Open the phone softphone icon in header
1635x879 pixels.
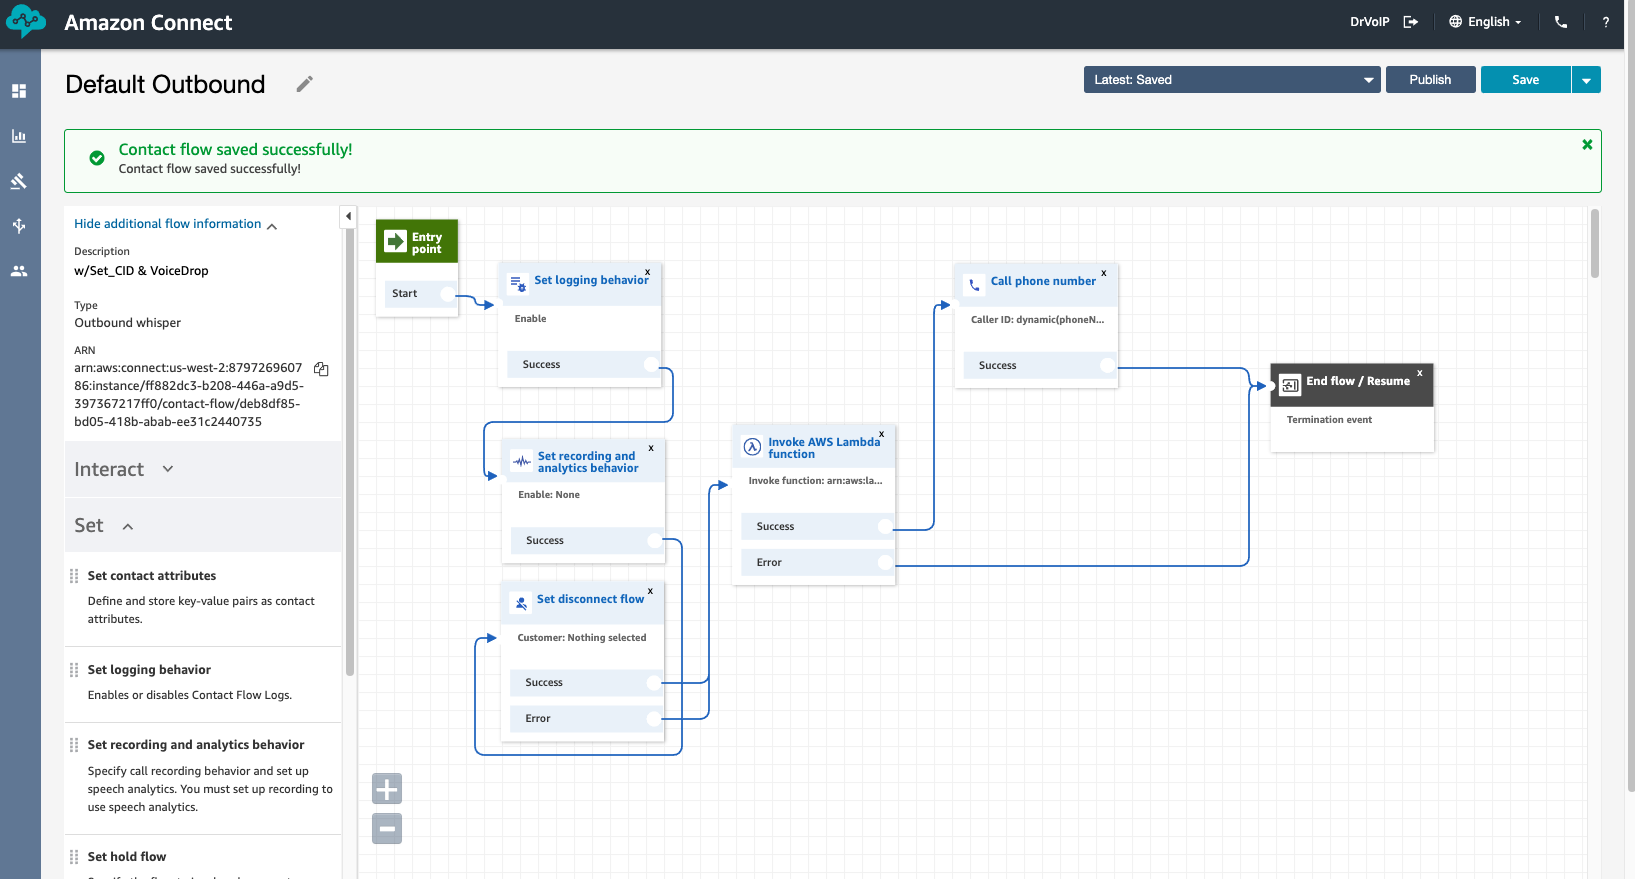click(1561, 22)
